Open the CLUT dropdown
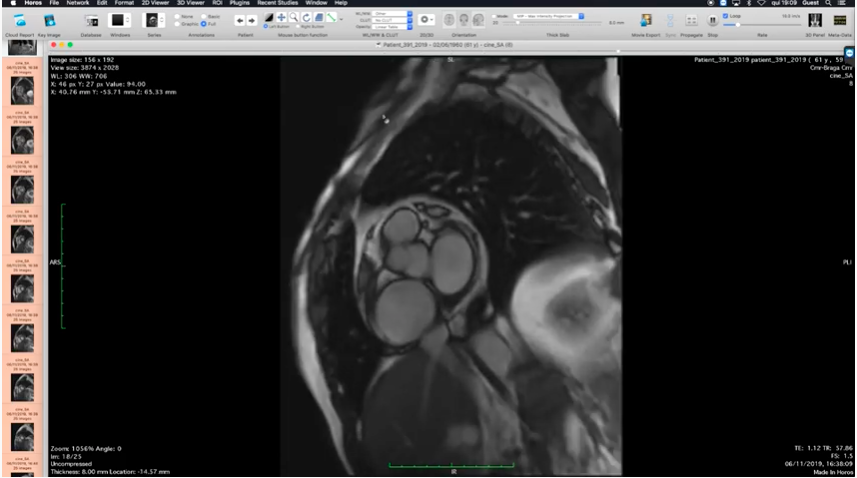 [x=392, y=20]
